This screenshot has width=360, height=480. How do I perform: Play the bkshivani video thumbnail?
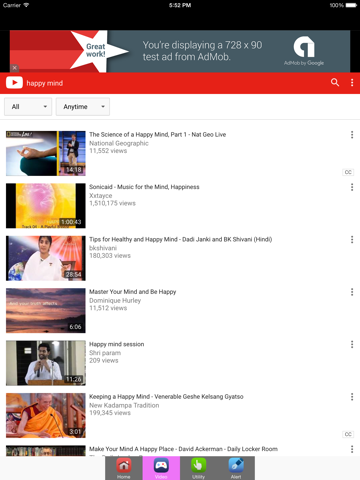click(x=46, y=258)
